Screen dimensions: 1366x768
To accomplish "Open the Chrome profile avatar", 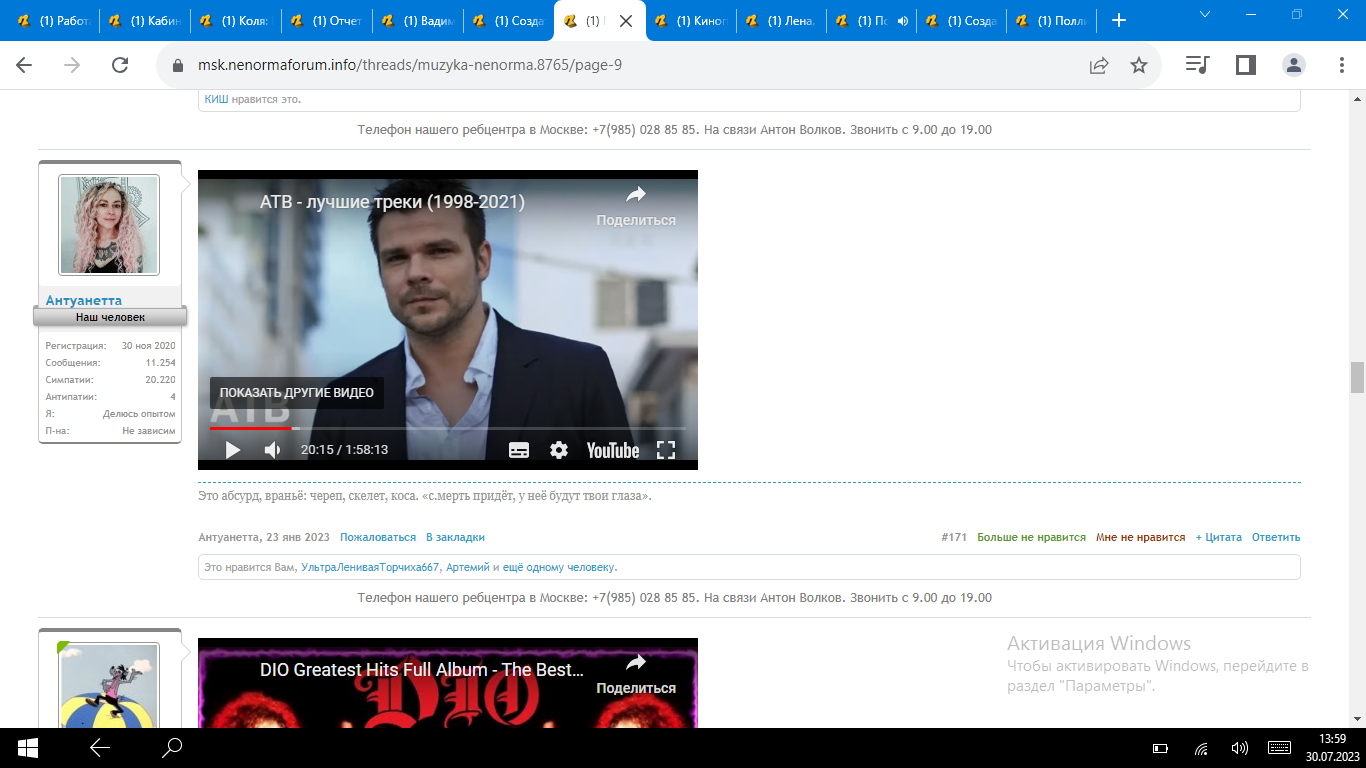I will [1294, 65].
